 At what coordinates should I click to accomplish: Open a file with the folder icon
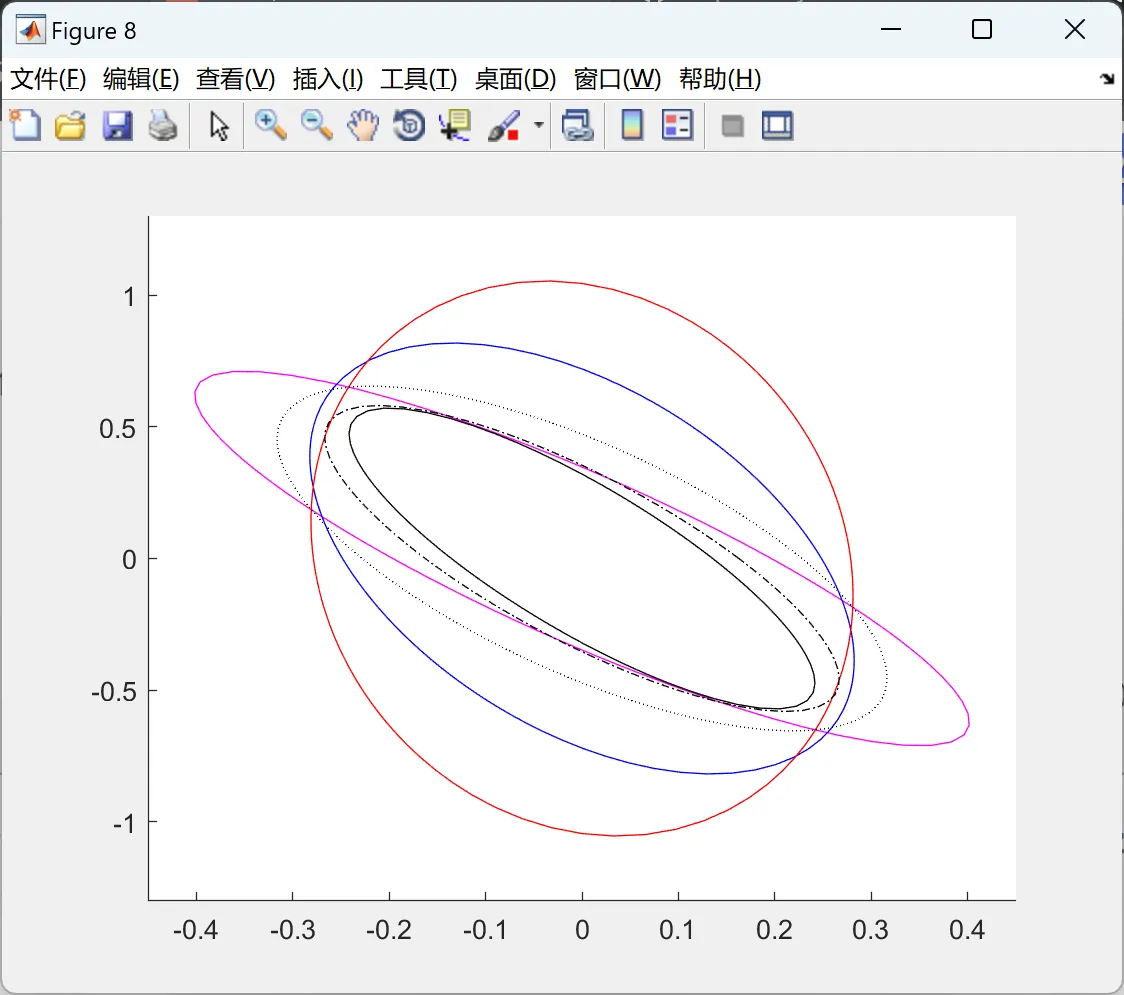click(x=70, y=125)
